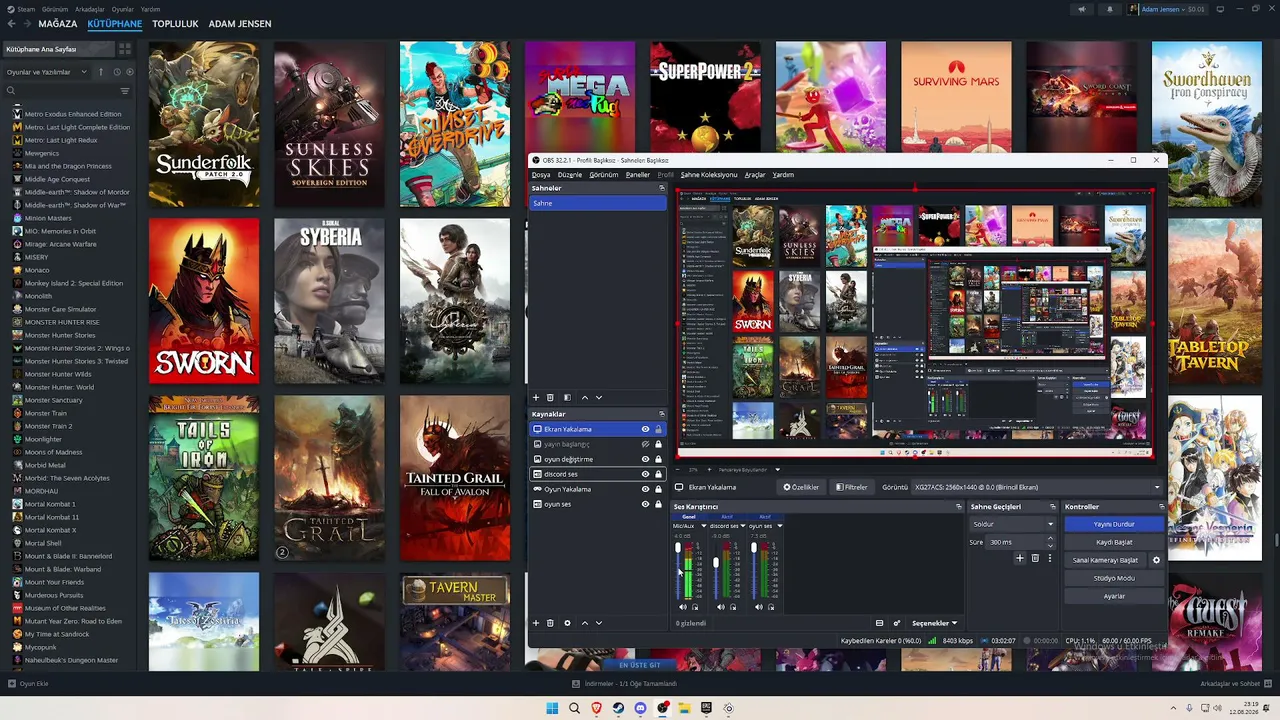Image resolution: width=1280 pixels, height=720 pixels.
Task: Open transition three-dot options menu
Action: point(1049,558)
